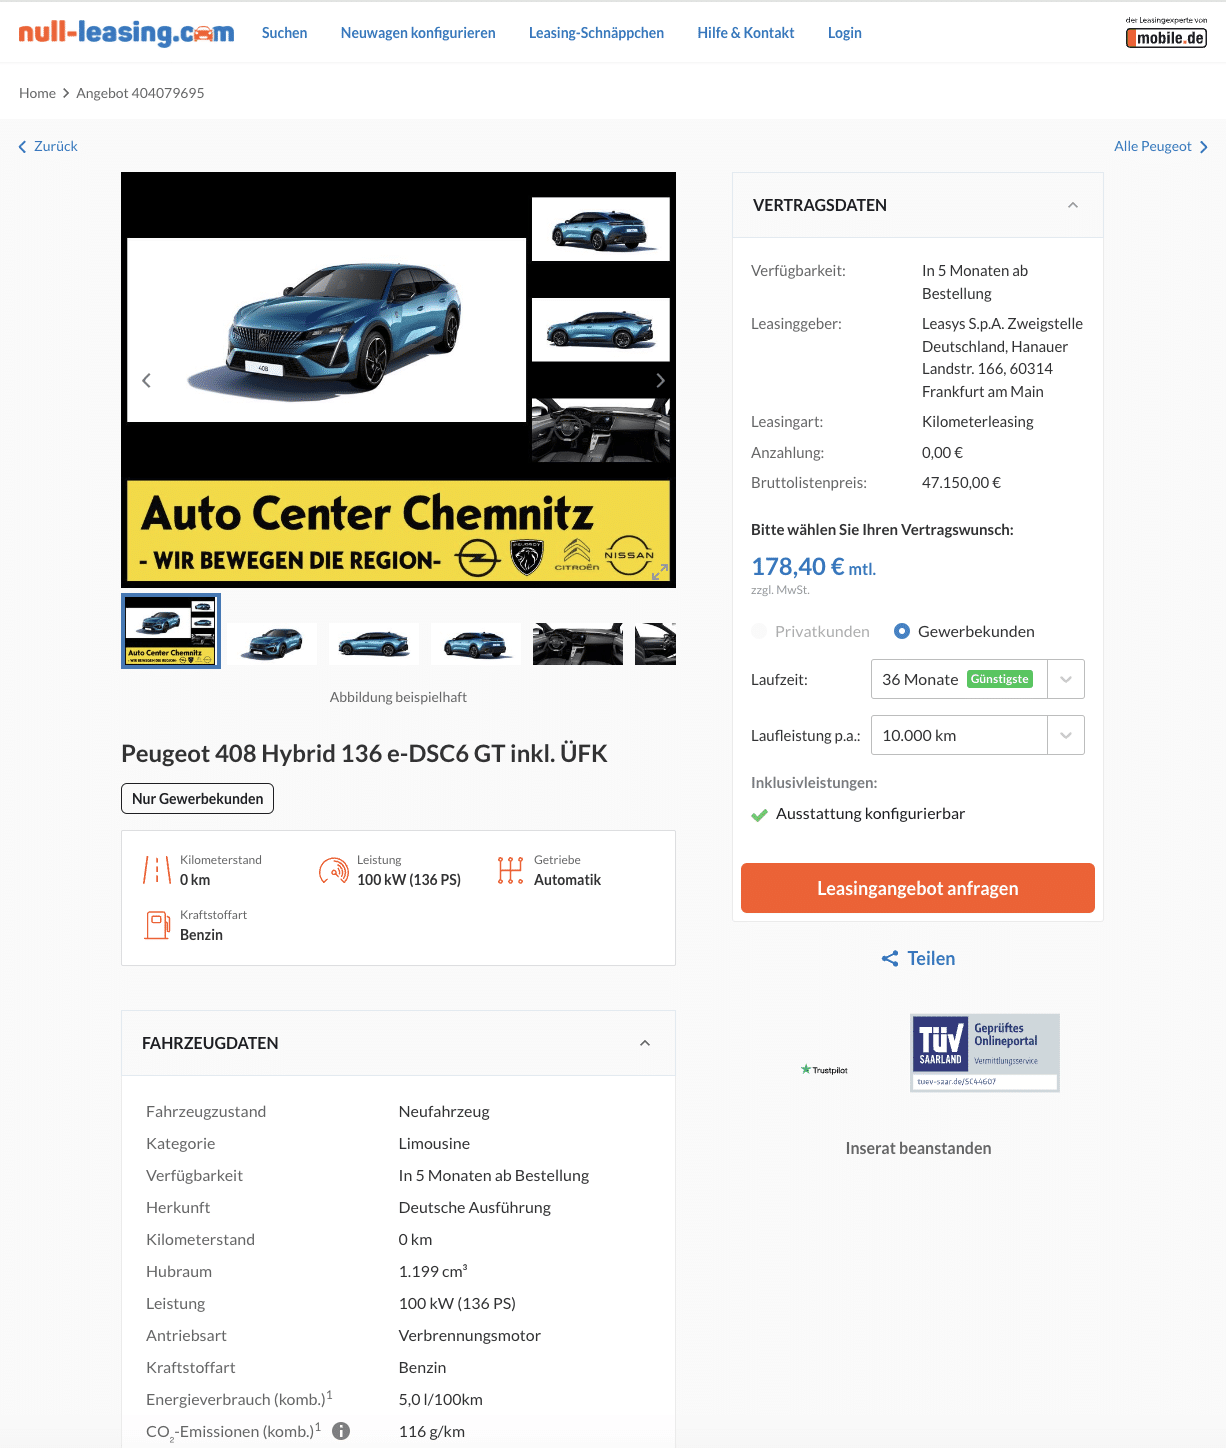Open the Laufzeit 36 Monate dropdown

(978, 679)
